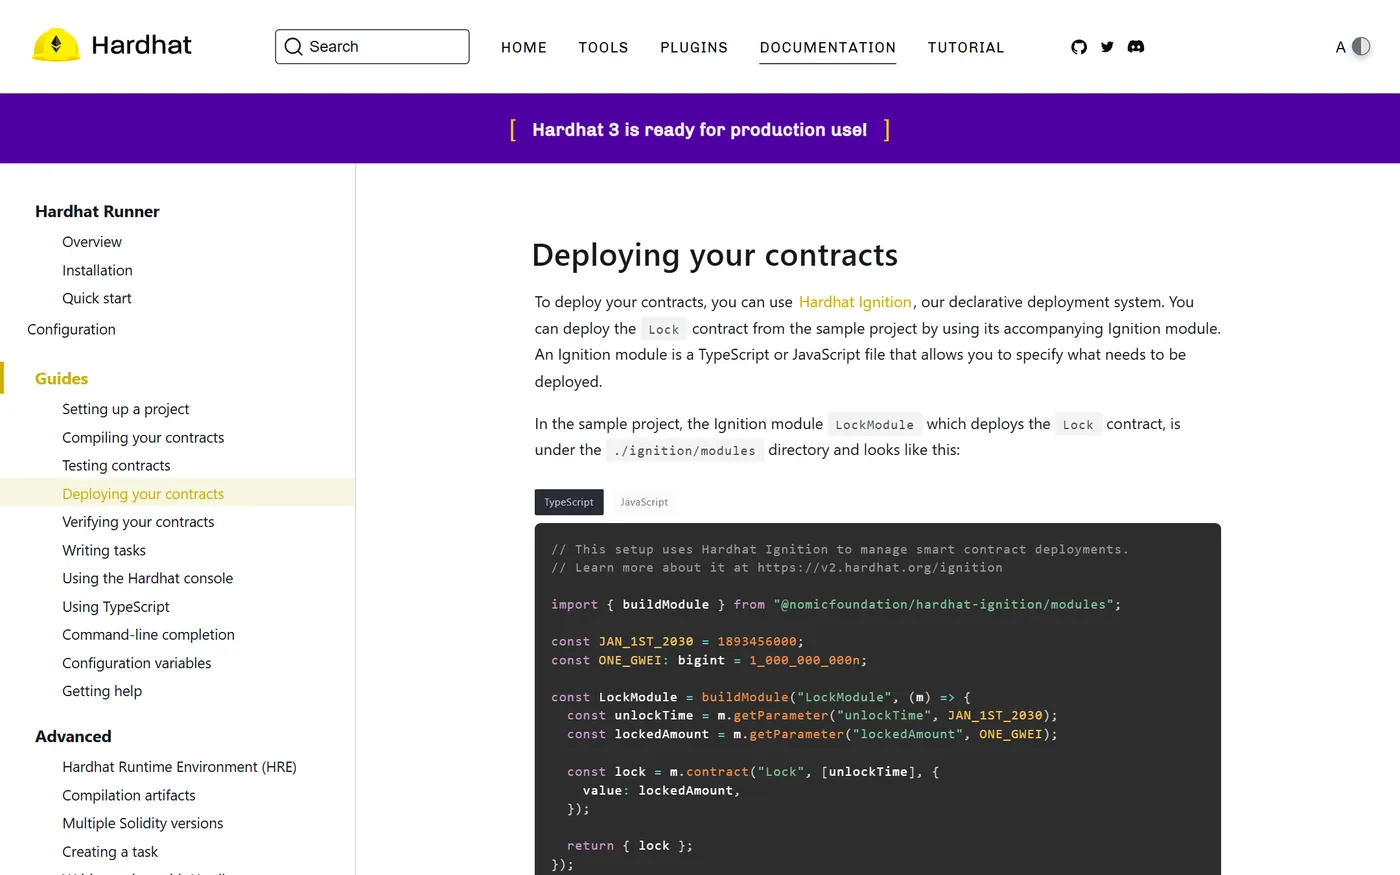Screen dimensions: 1400x875
Task: Focus the Search input field
Action: (x=372, y=47)
